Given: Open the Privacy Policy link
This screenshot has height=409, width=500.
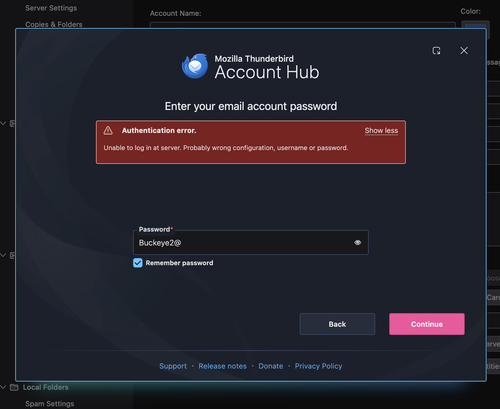Looking at the screenshot, I should click(318, 366).
